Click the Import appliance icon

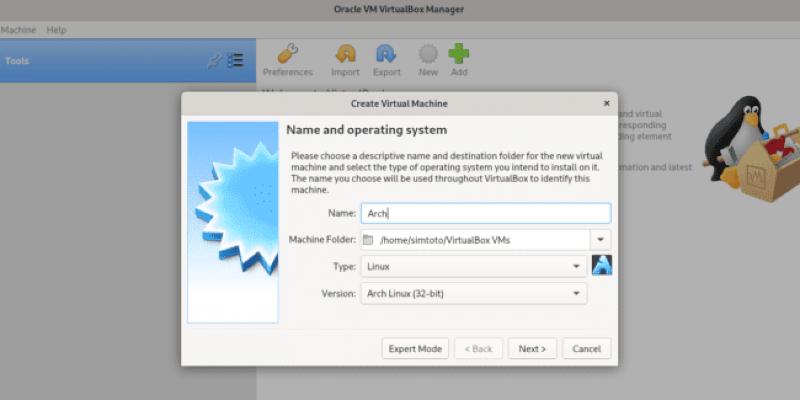click(x=345, y=54)
